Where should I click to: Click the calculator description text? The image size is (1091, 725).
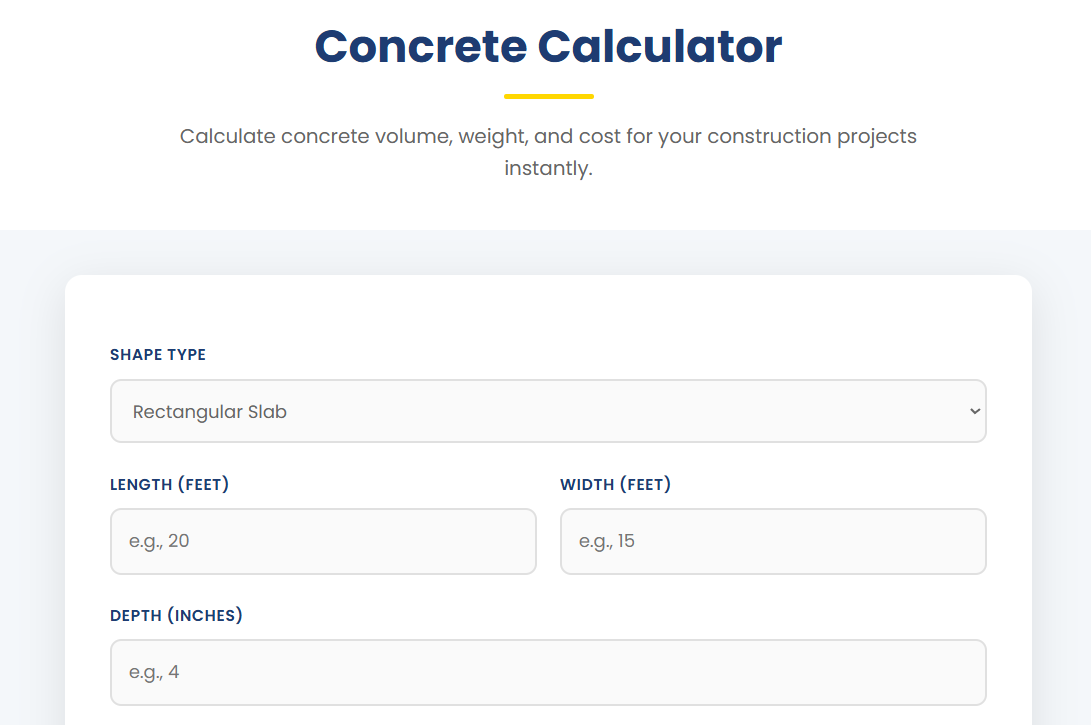pyautogui.click(x=548, y=151)
